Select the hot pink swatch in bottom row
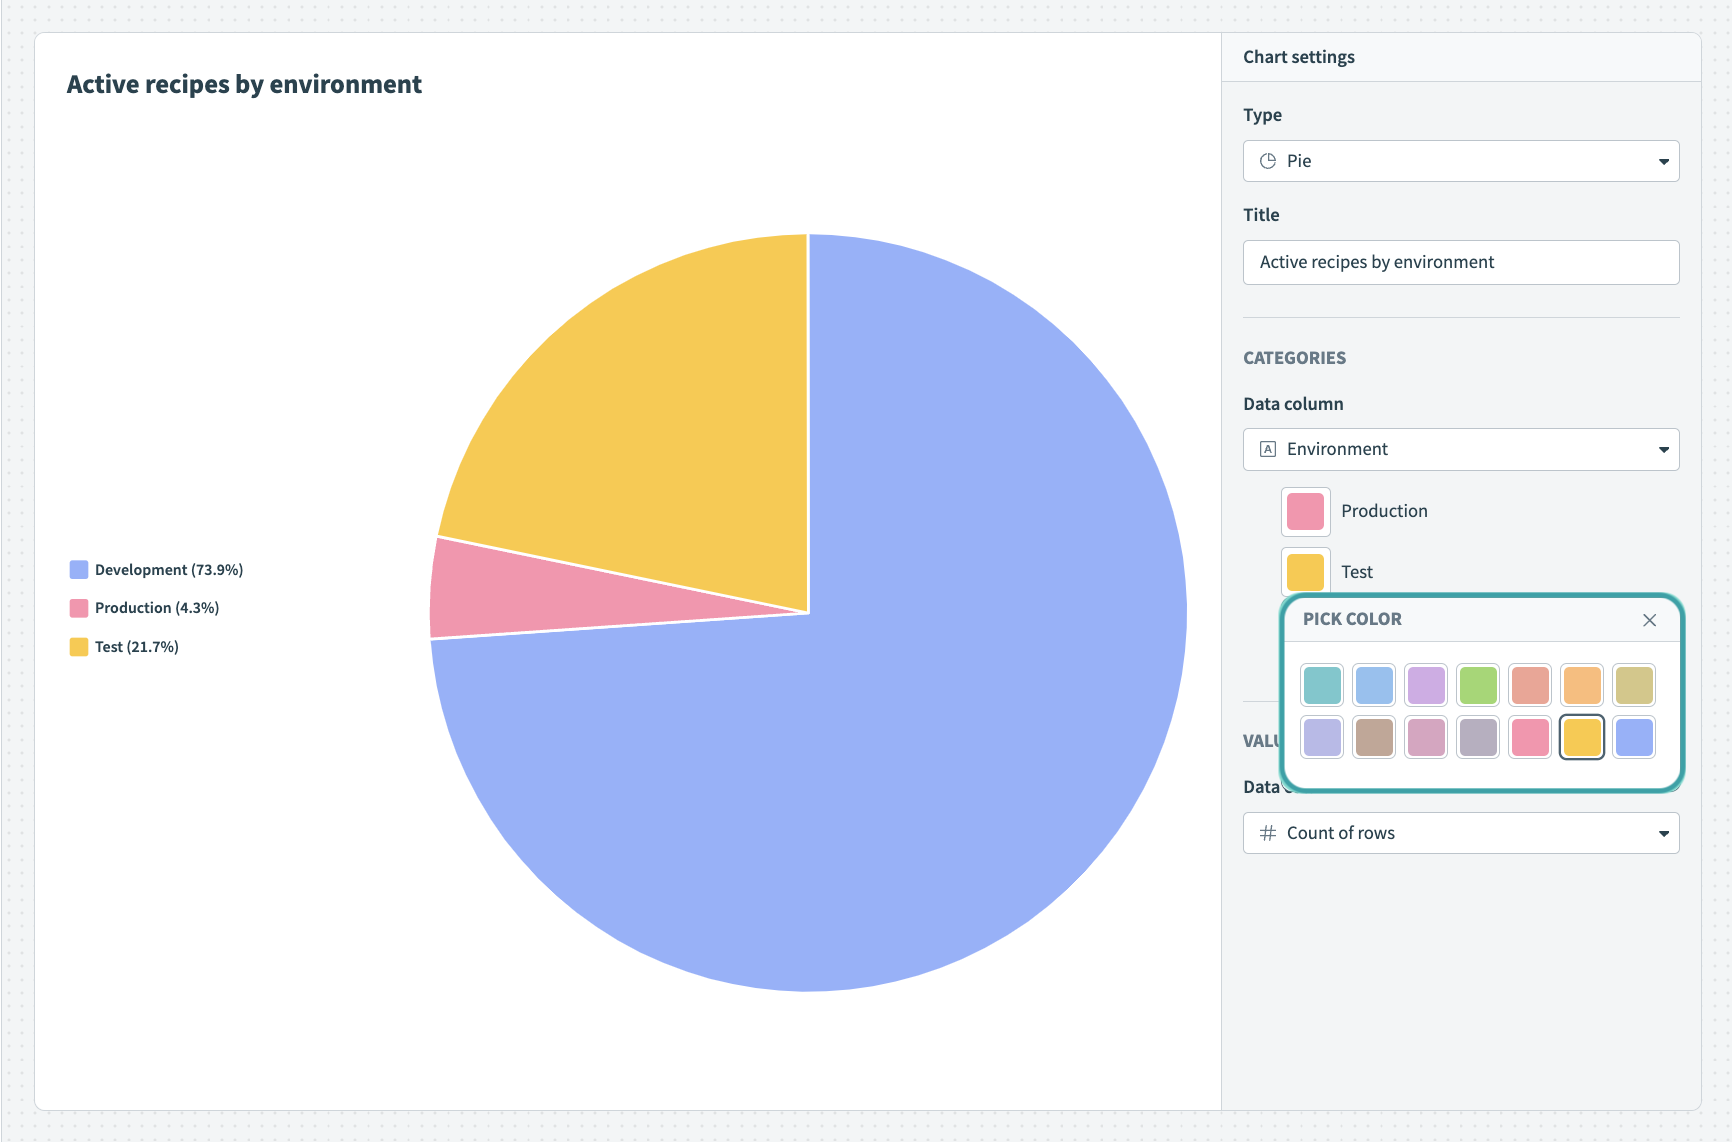 (x=1530, y=738)
